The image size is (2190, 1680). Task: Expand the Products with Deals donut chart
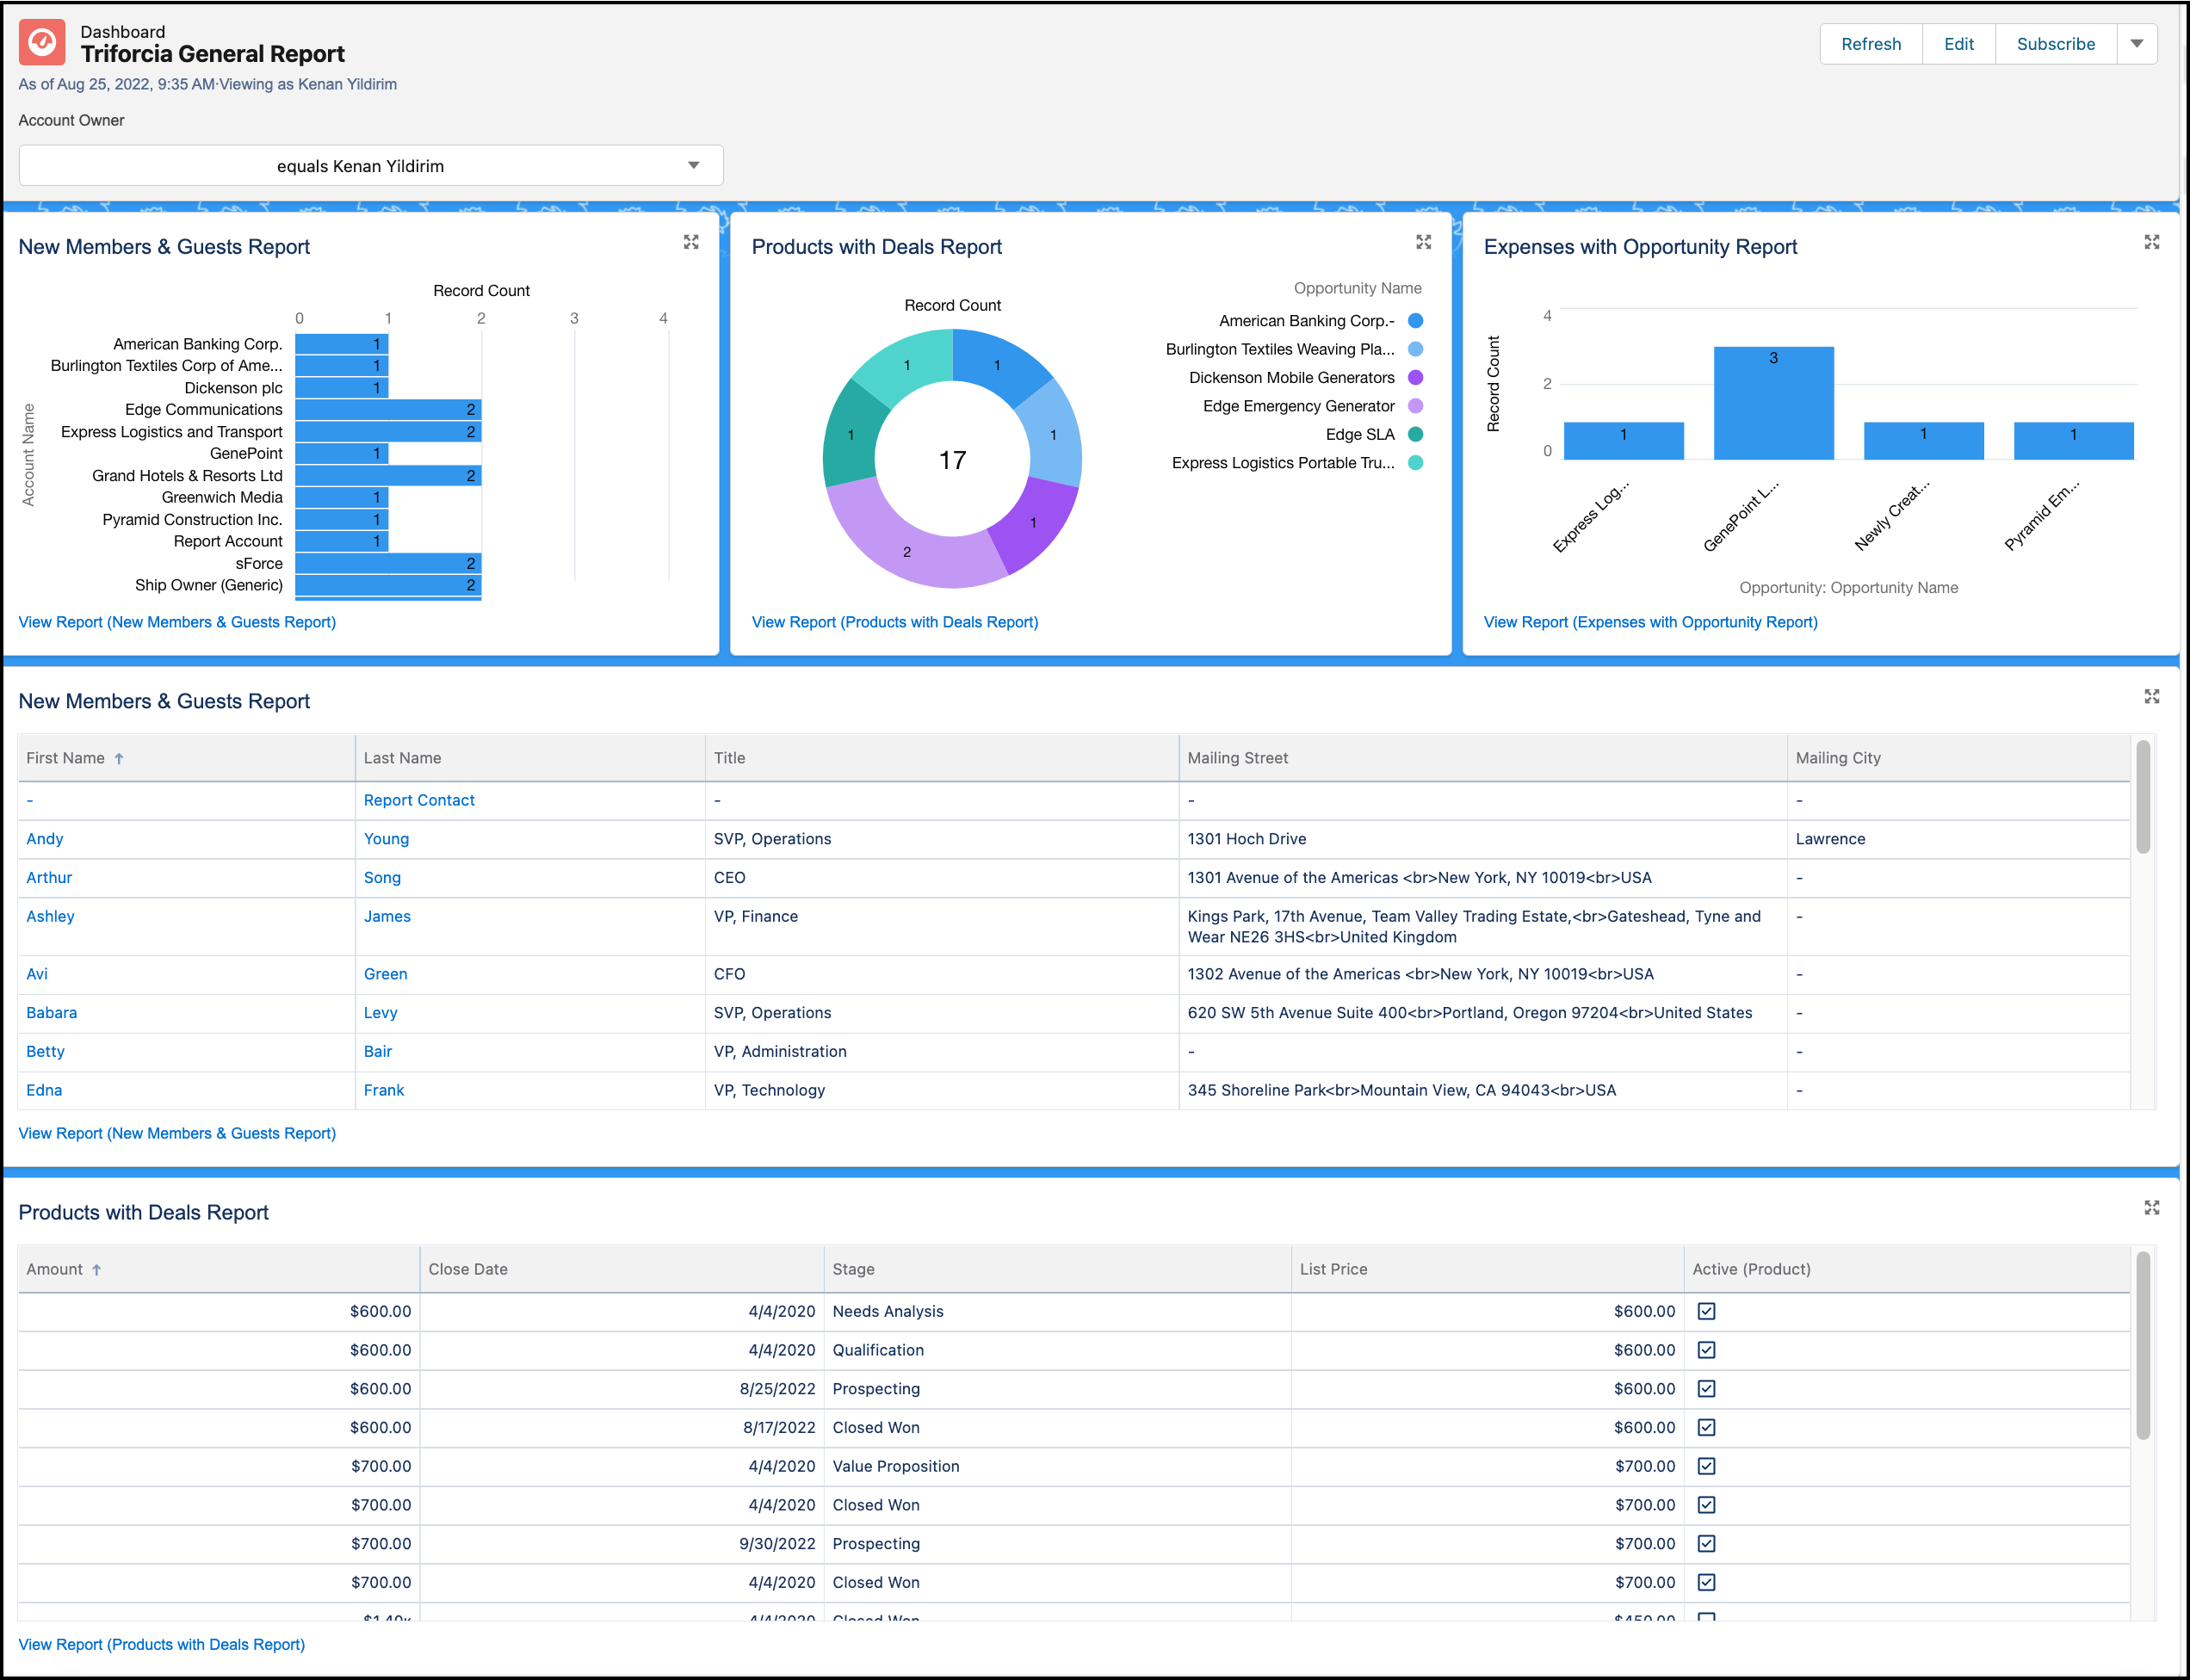[1424, 242]
